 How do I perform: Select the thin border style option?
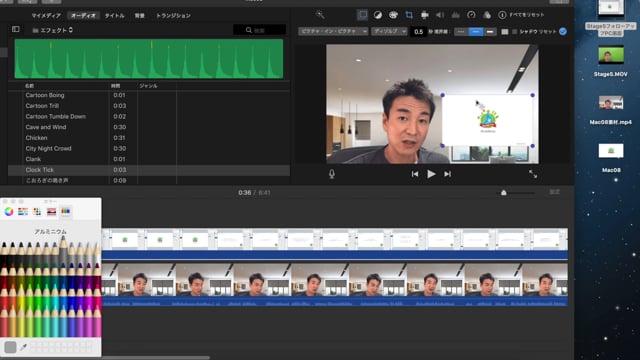tap(476, 31)
